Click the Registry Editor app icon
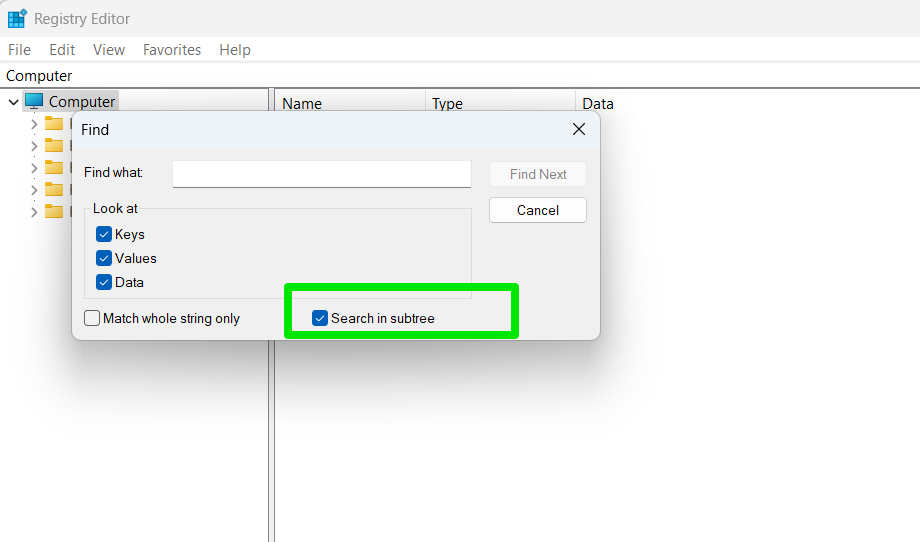This screenshot has height=542, width=920. [17, 19]
